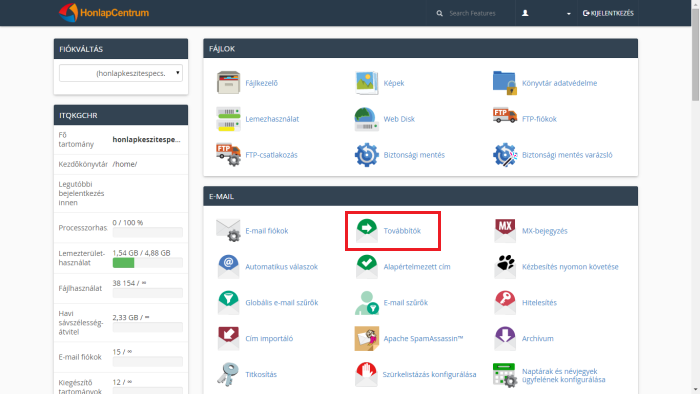Click the ITQKGCHR panel header
Image resolution: width=700 pixels, height=394 pixels.
pyautogui.click(x=121, y=115)
